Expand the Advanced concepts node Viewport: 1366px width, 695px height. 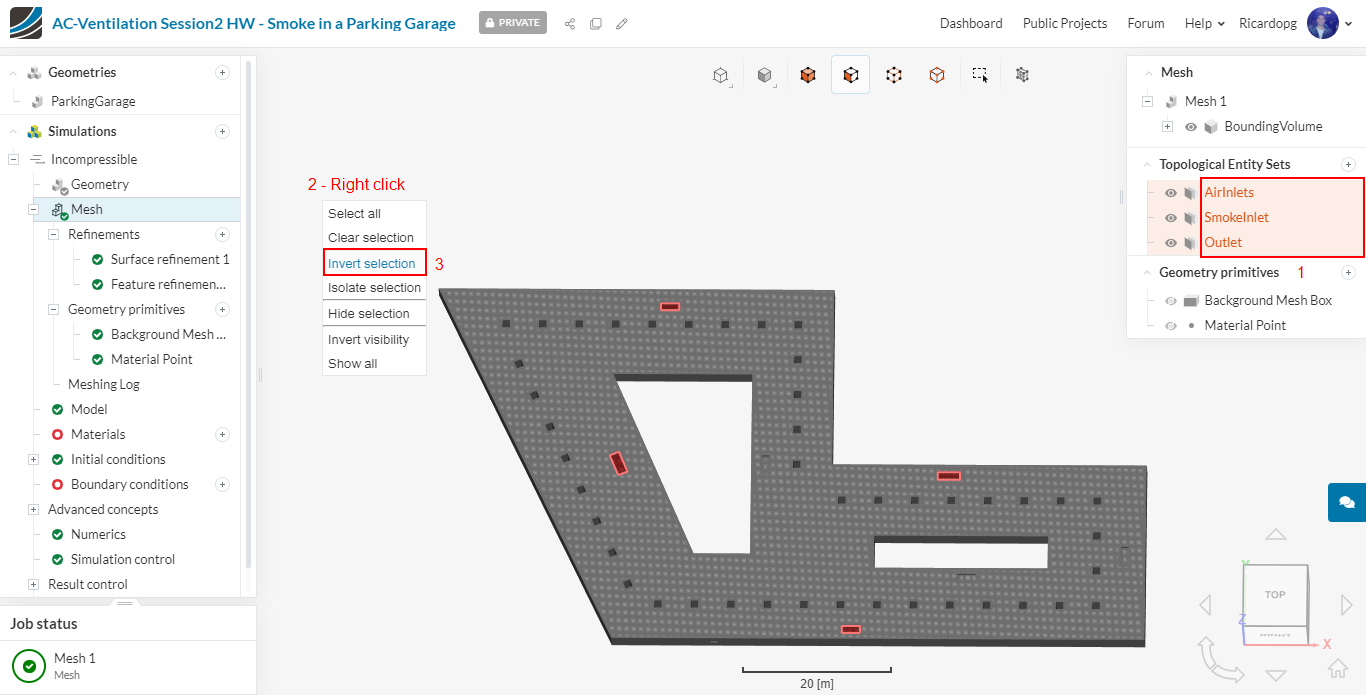point(33,509)
